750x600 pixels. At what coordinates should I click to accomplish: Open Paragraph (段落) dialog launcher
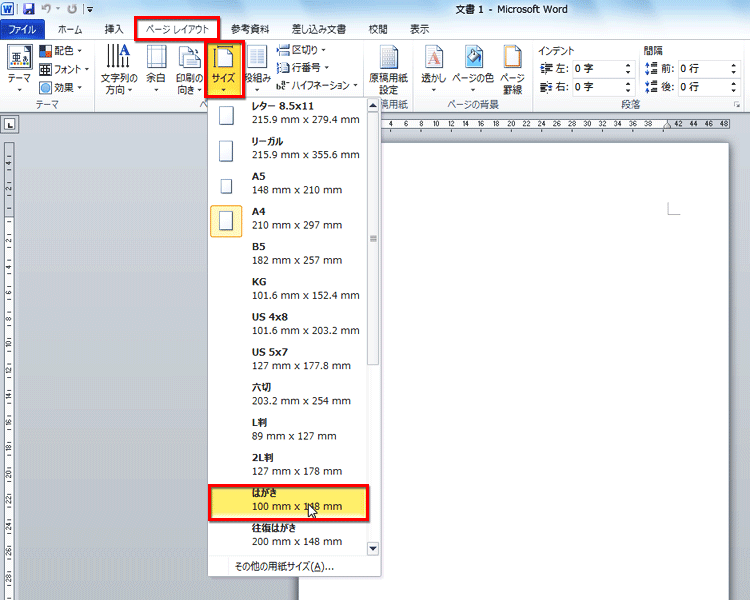coord(737,104)
